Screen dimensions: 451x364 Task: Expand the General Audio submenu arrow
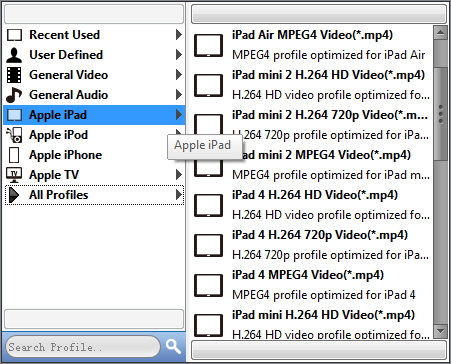point(179,95)
